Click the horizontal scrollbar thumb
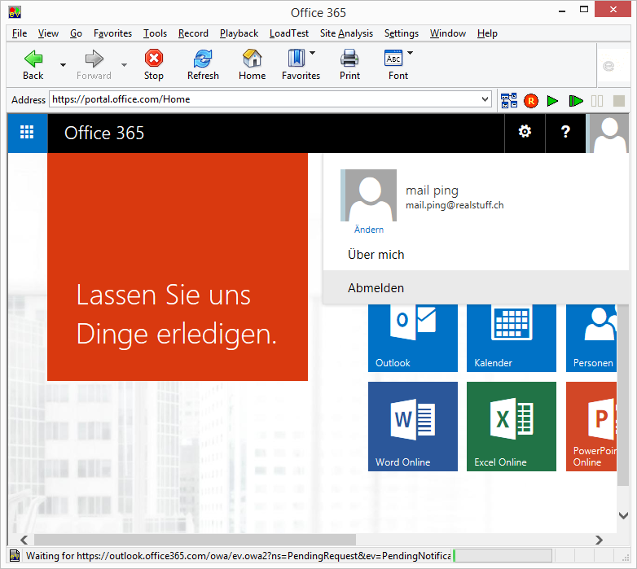 pyautogui.click(x=195, y=540)
